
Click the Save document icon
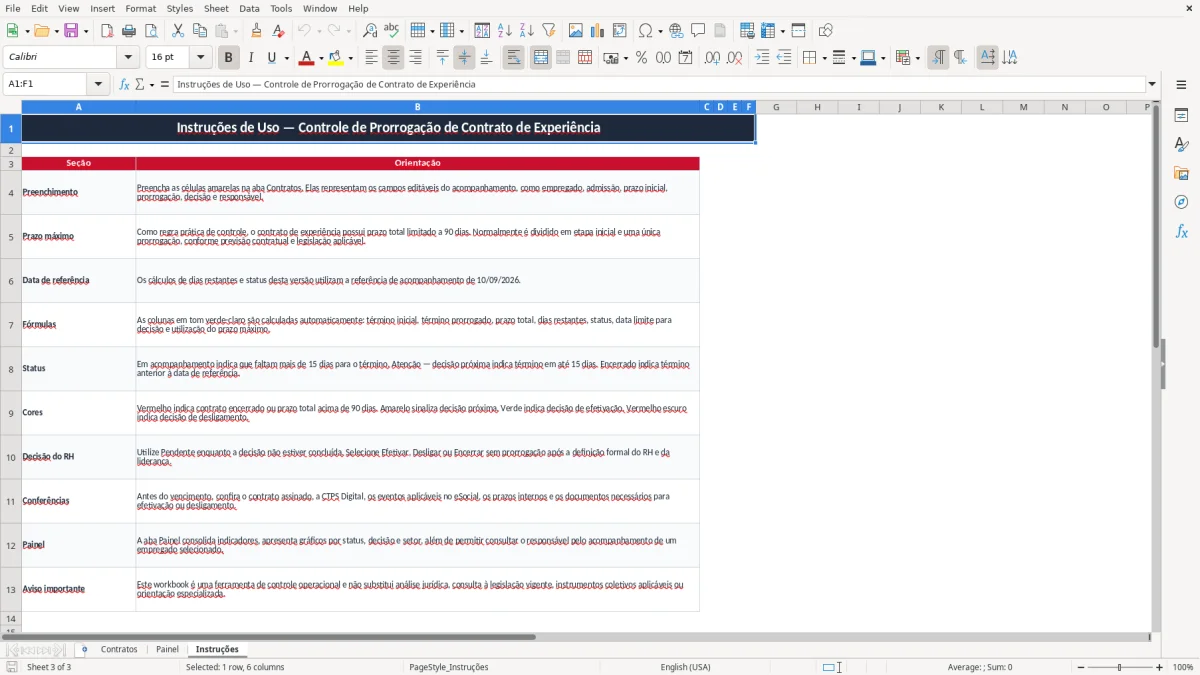coord(71,31)
